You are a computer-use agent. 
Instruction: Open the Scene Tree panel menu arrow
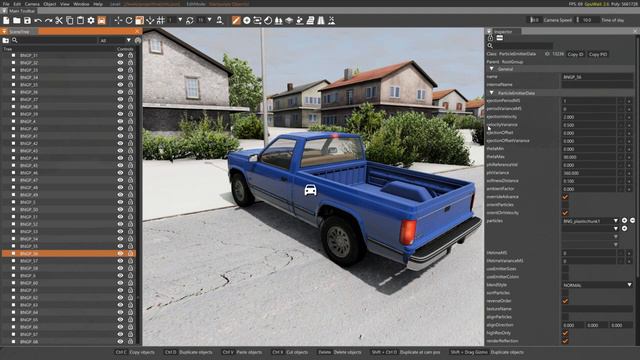pyautogui.click(x=4, y=31)
